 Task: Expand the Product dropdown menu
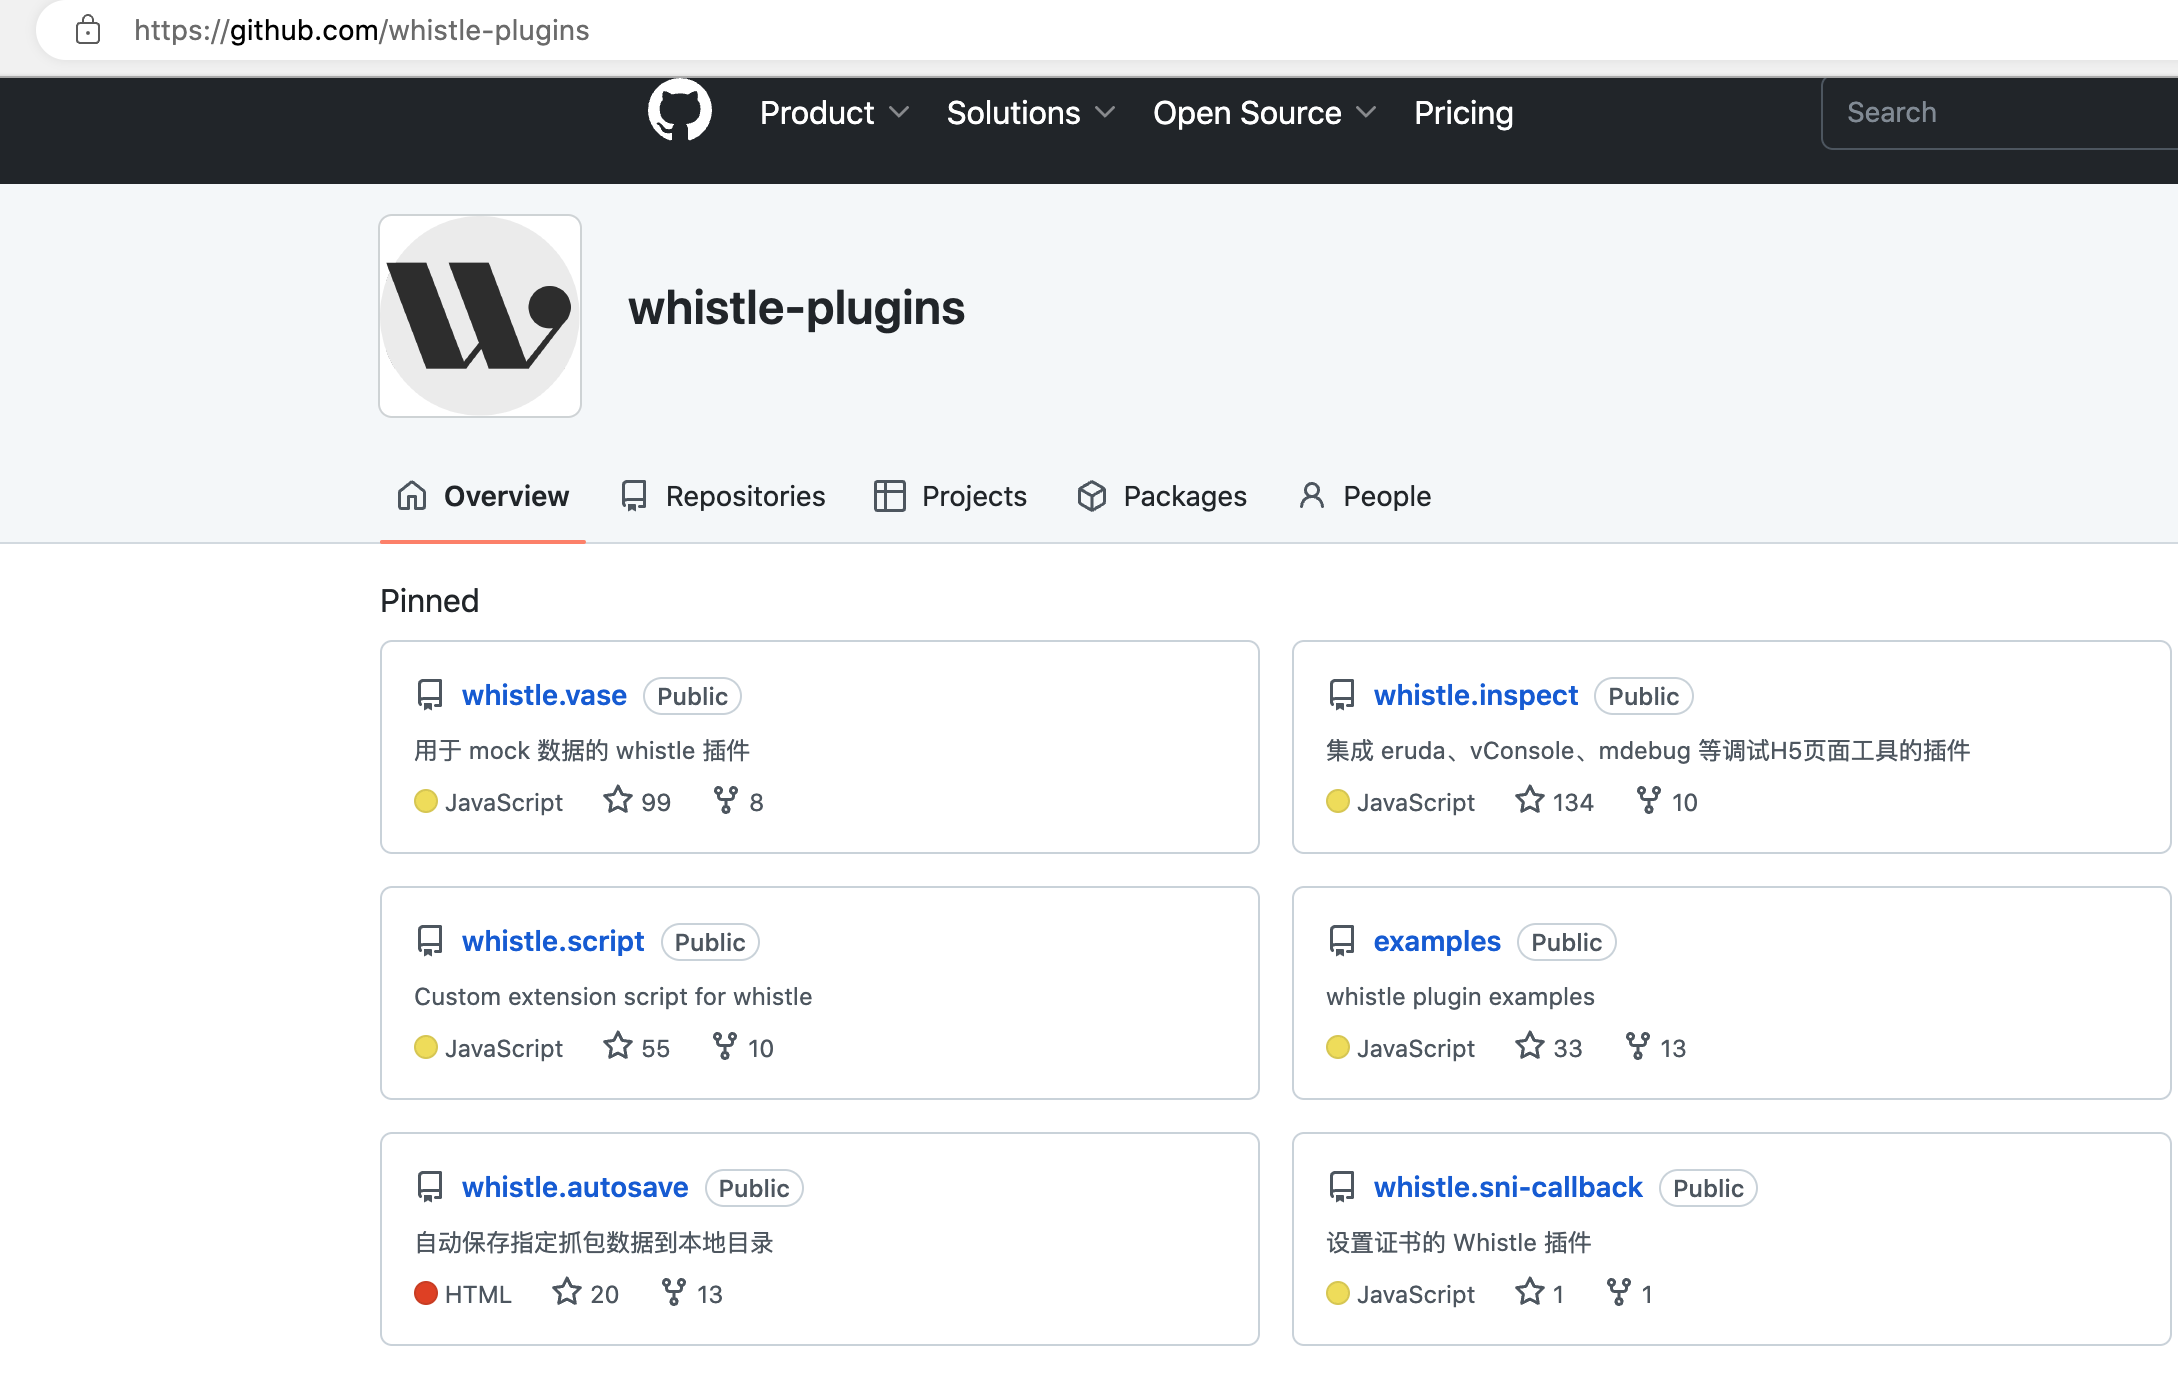[x=834, y=113]
